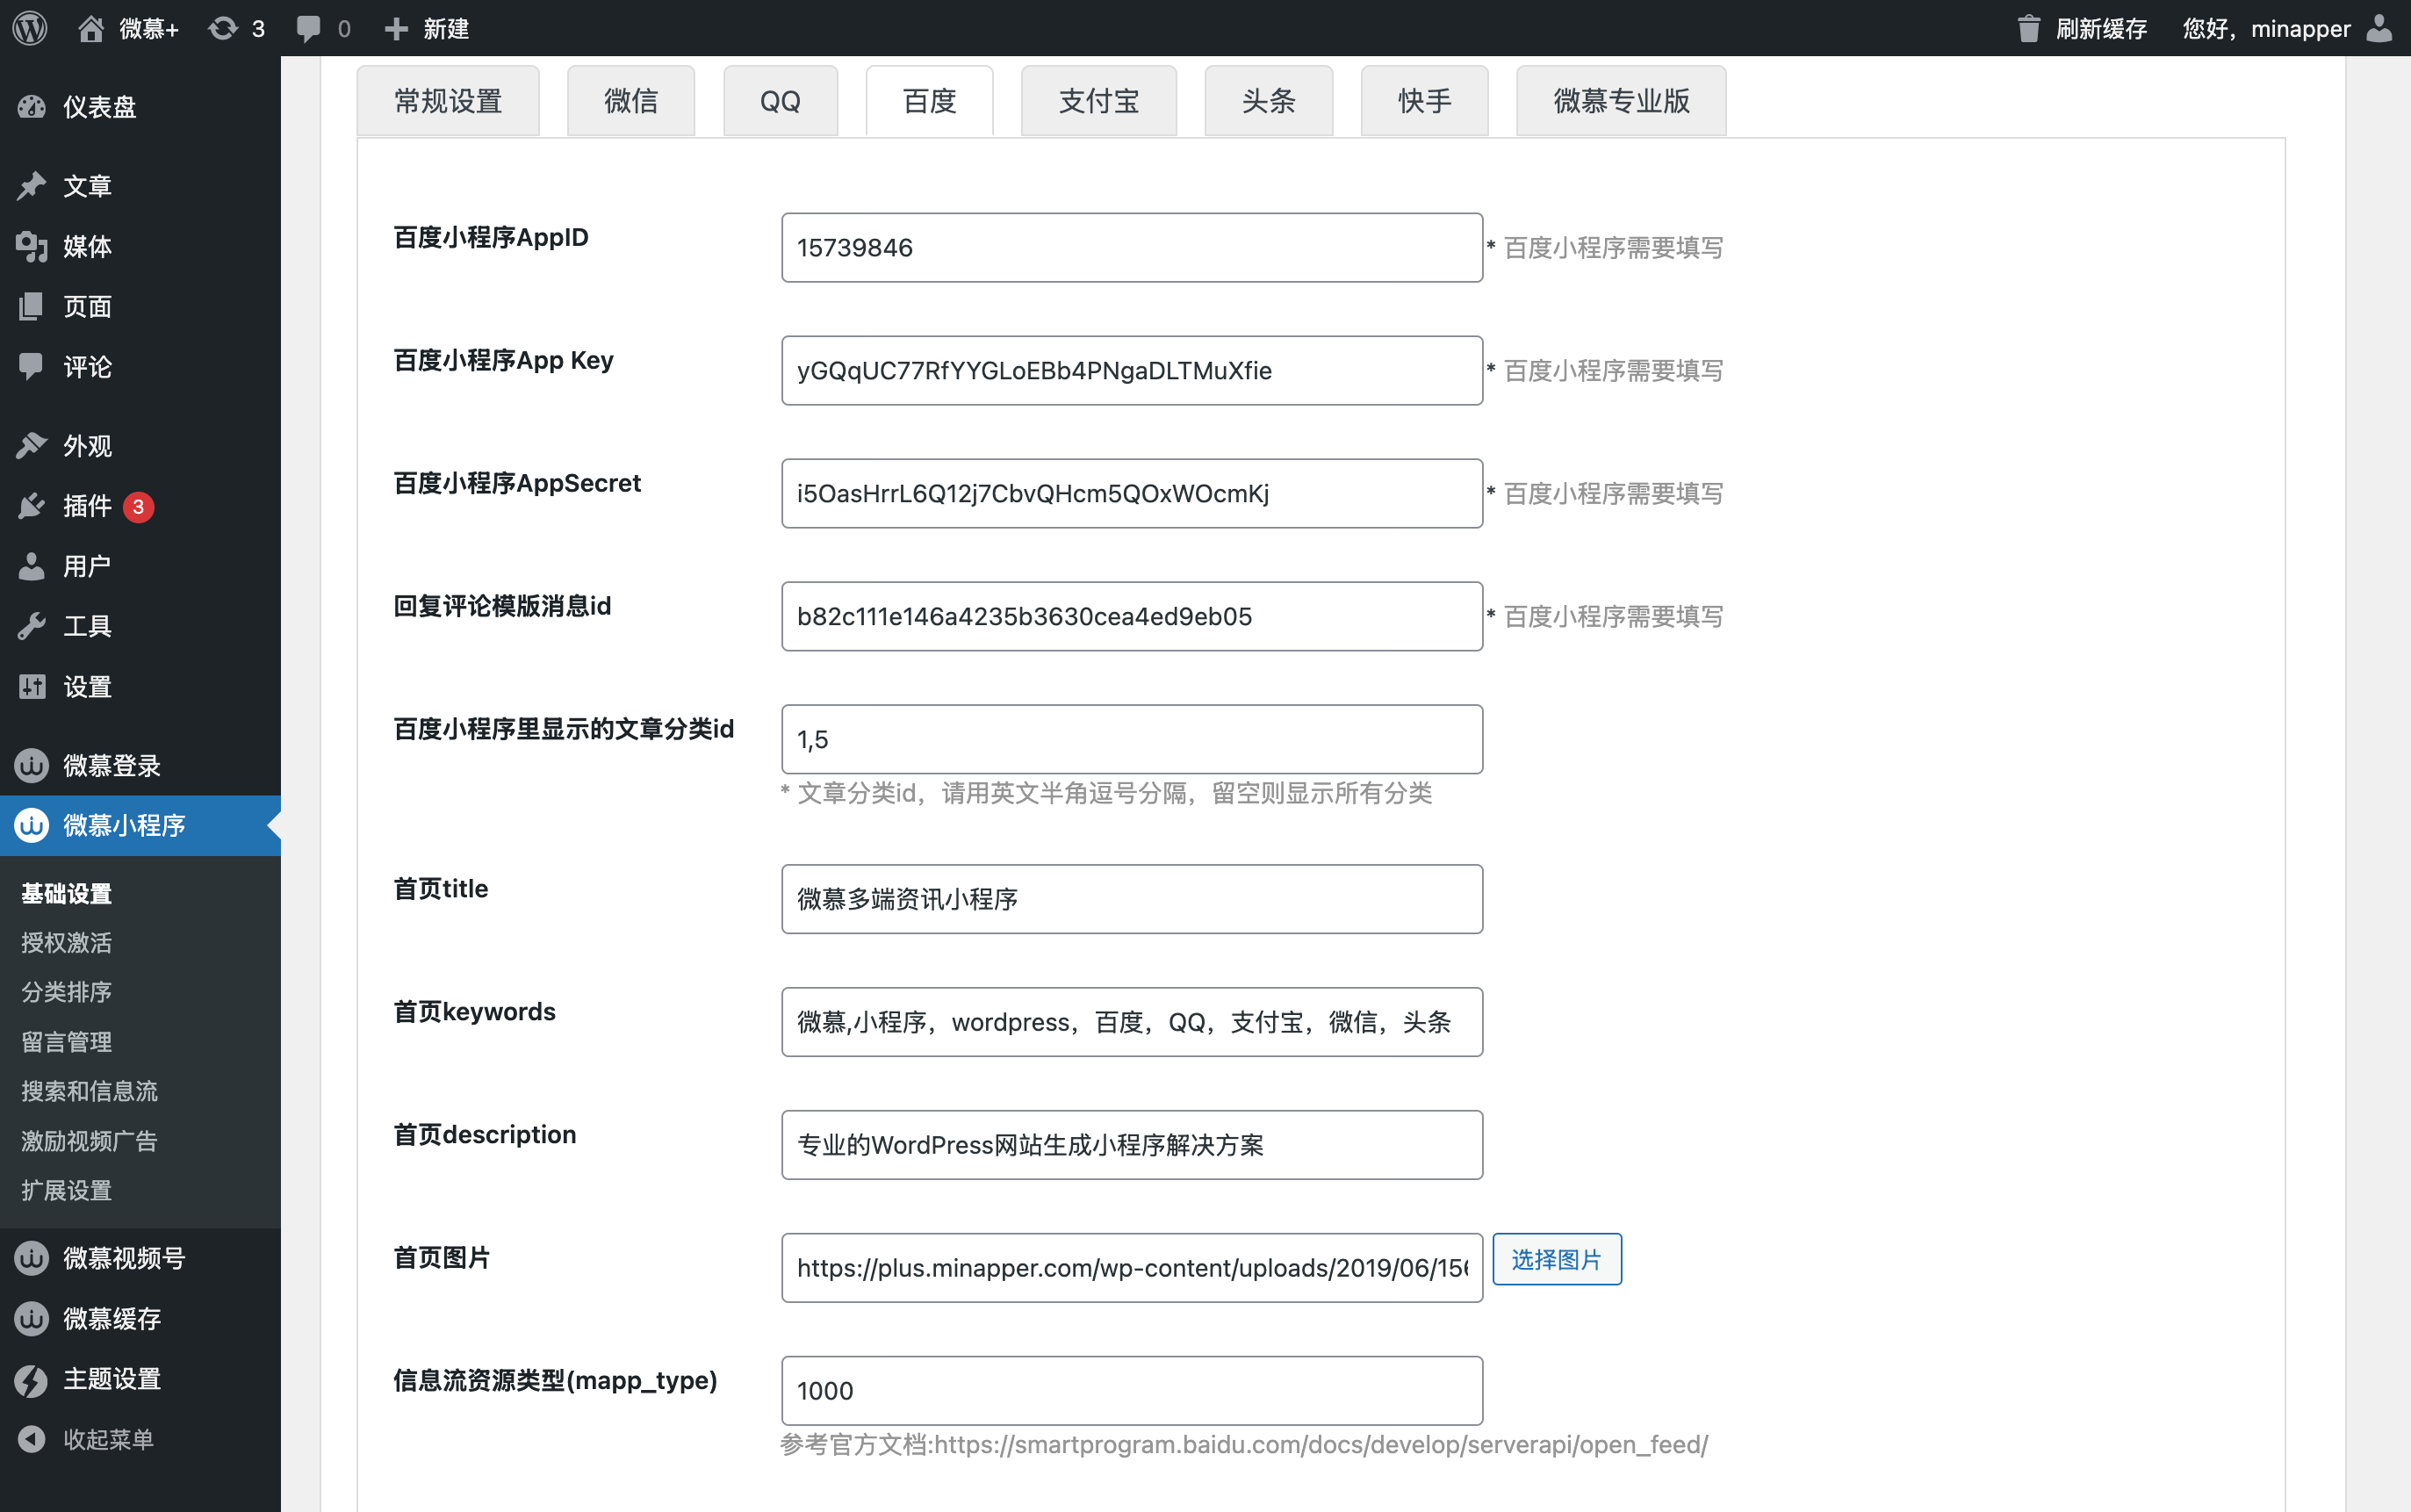This screenshot has height=1512, width=2411.
Task: Focus the 首页title text field
Action: [1131, 899]
